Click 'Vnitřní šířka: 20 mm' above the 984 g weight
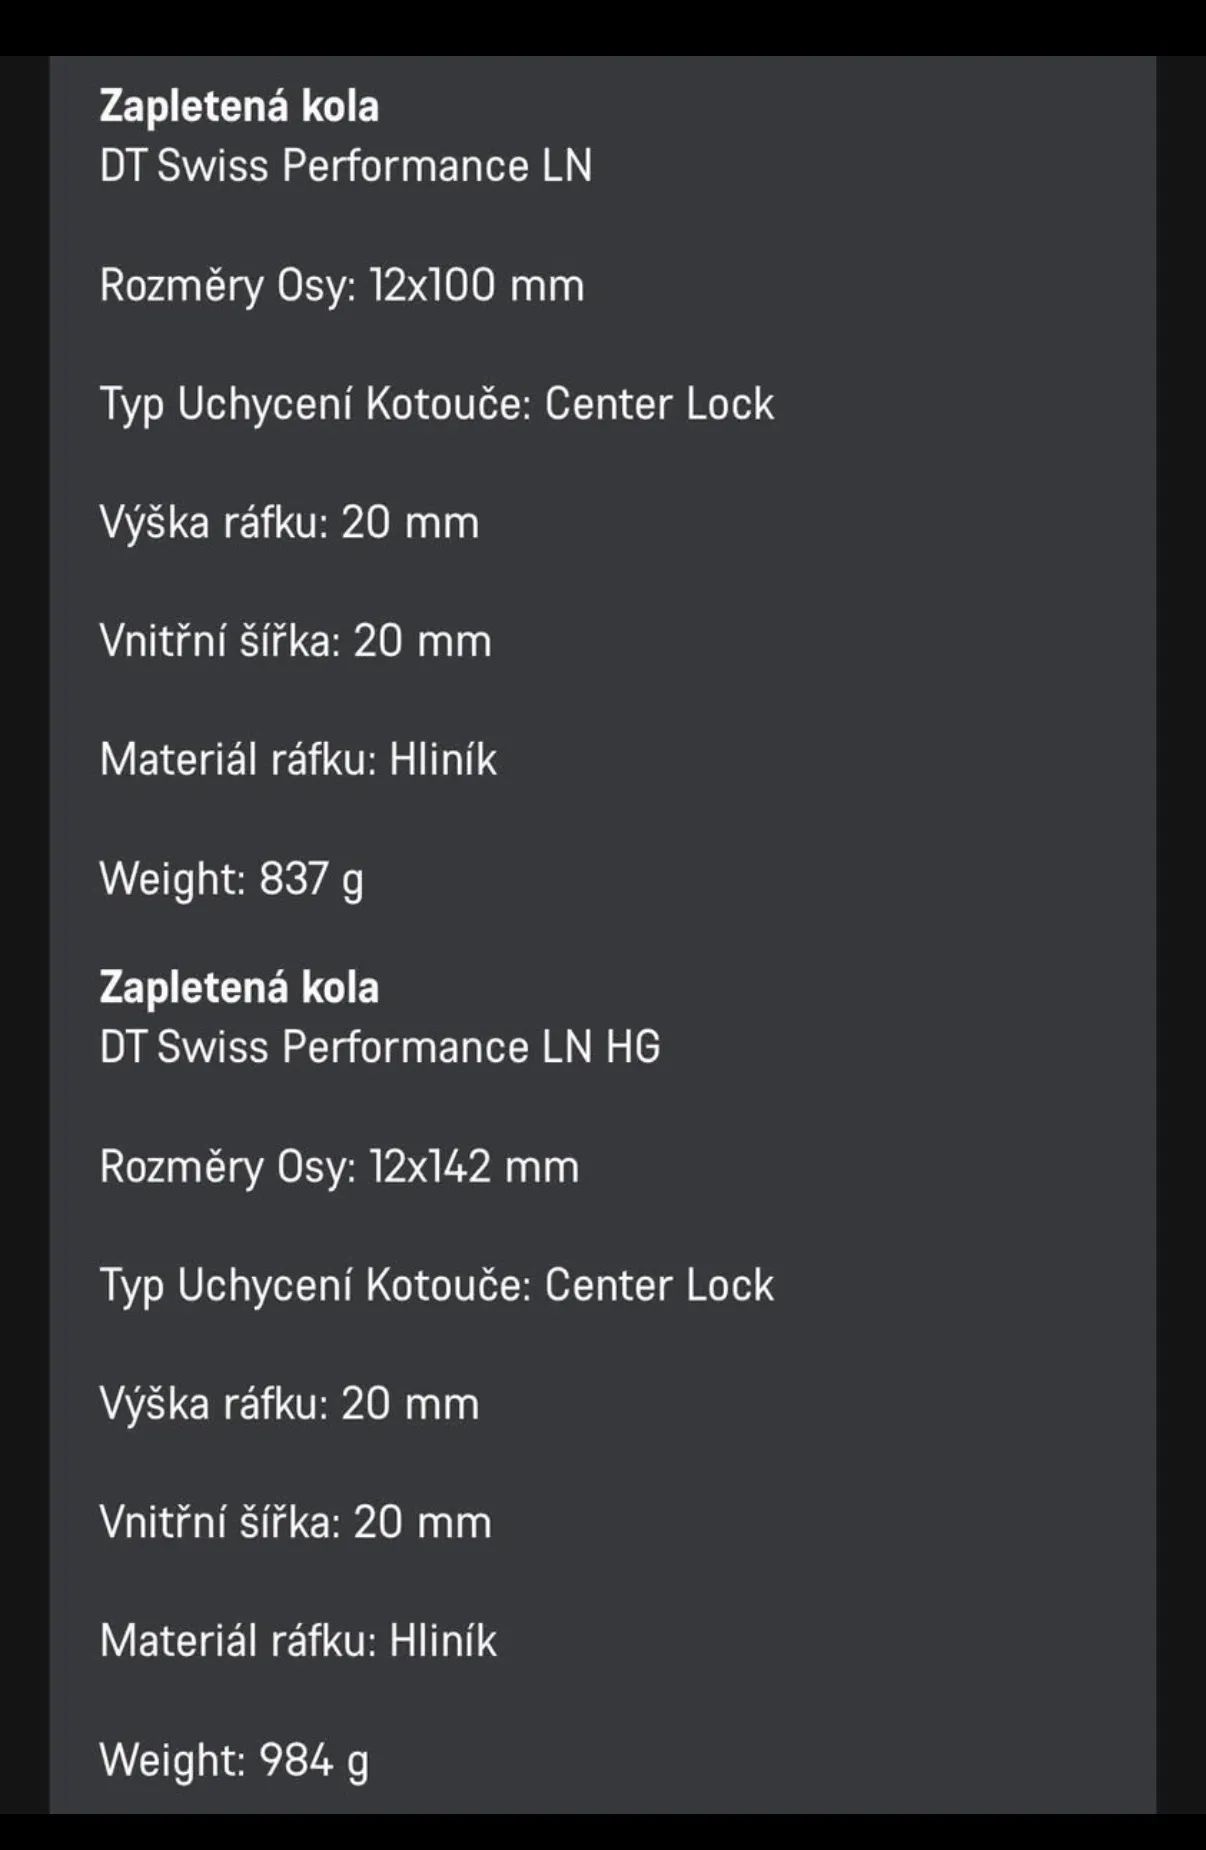This screenshot has width=1206, height=1850. tap(295, 1523)
